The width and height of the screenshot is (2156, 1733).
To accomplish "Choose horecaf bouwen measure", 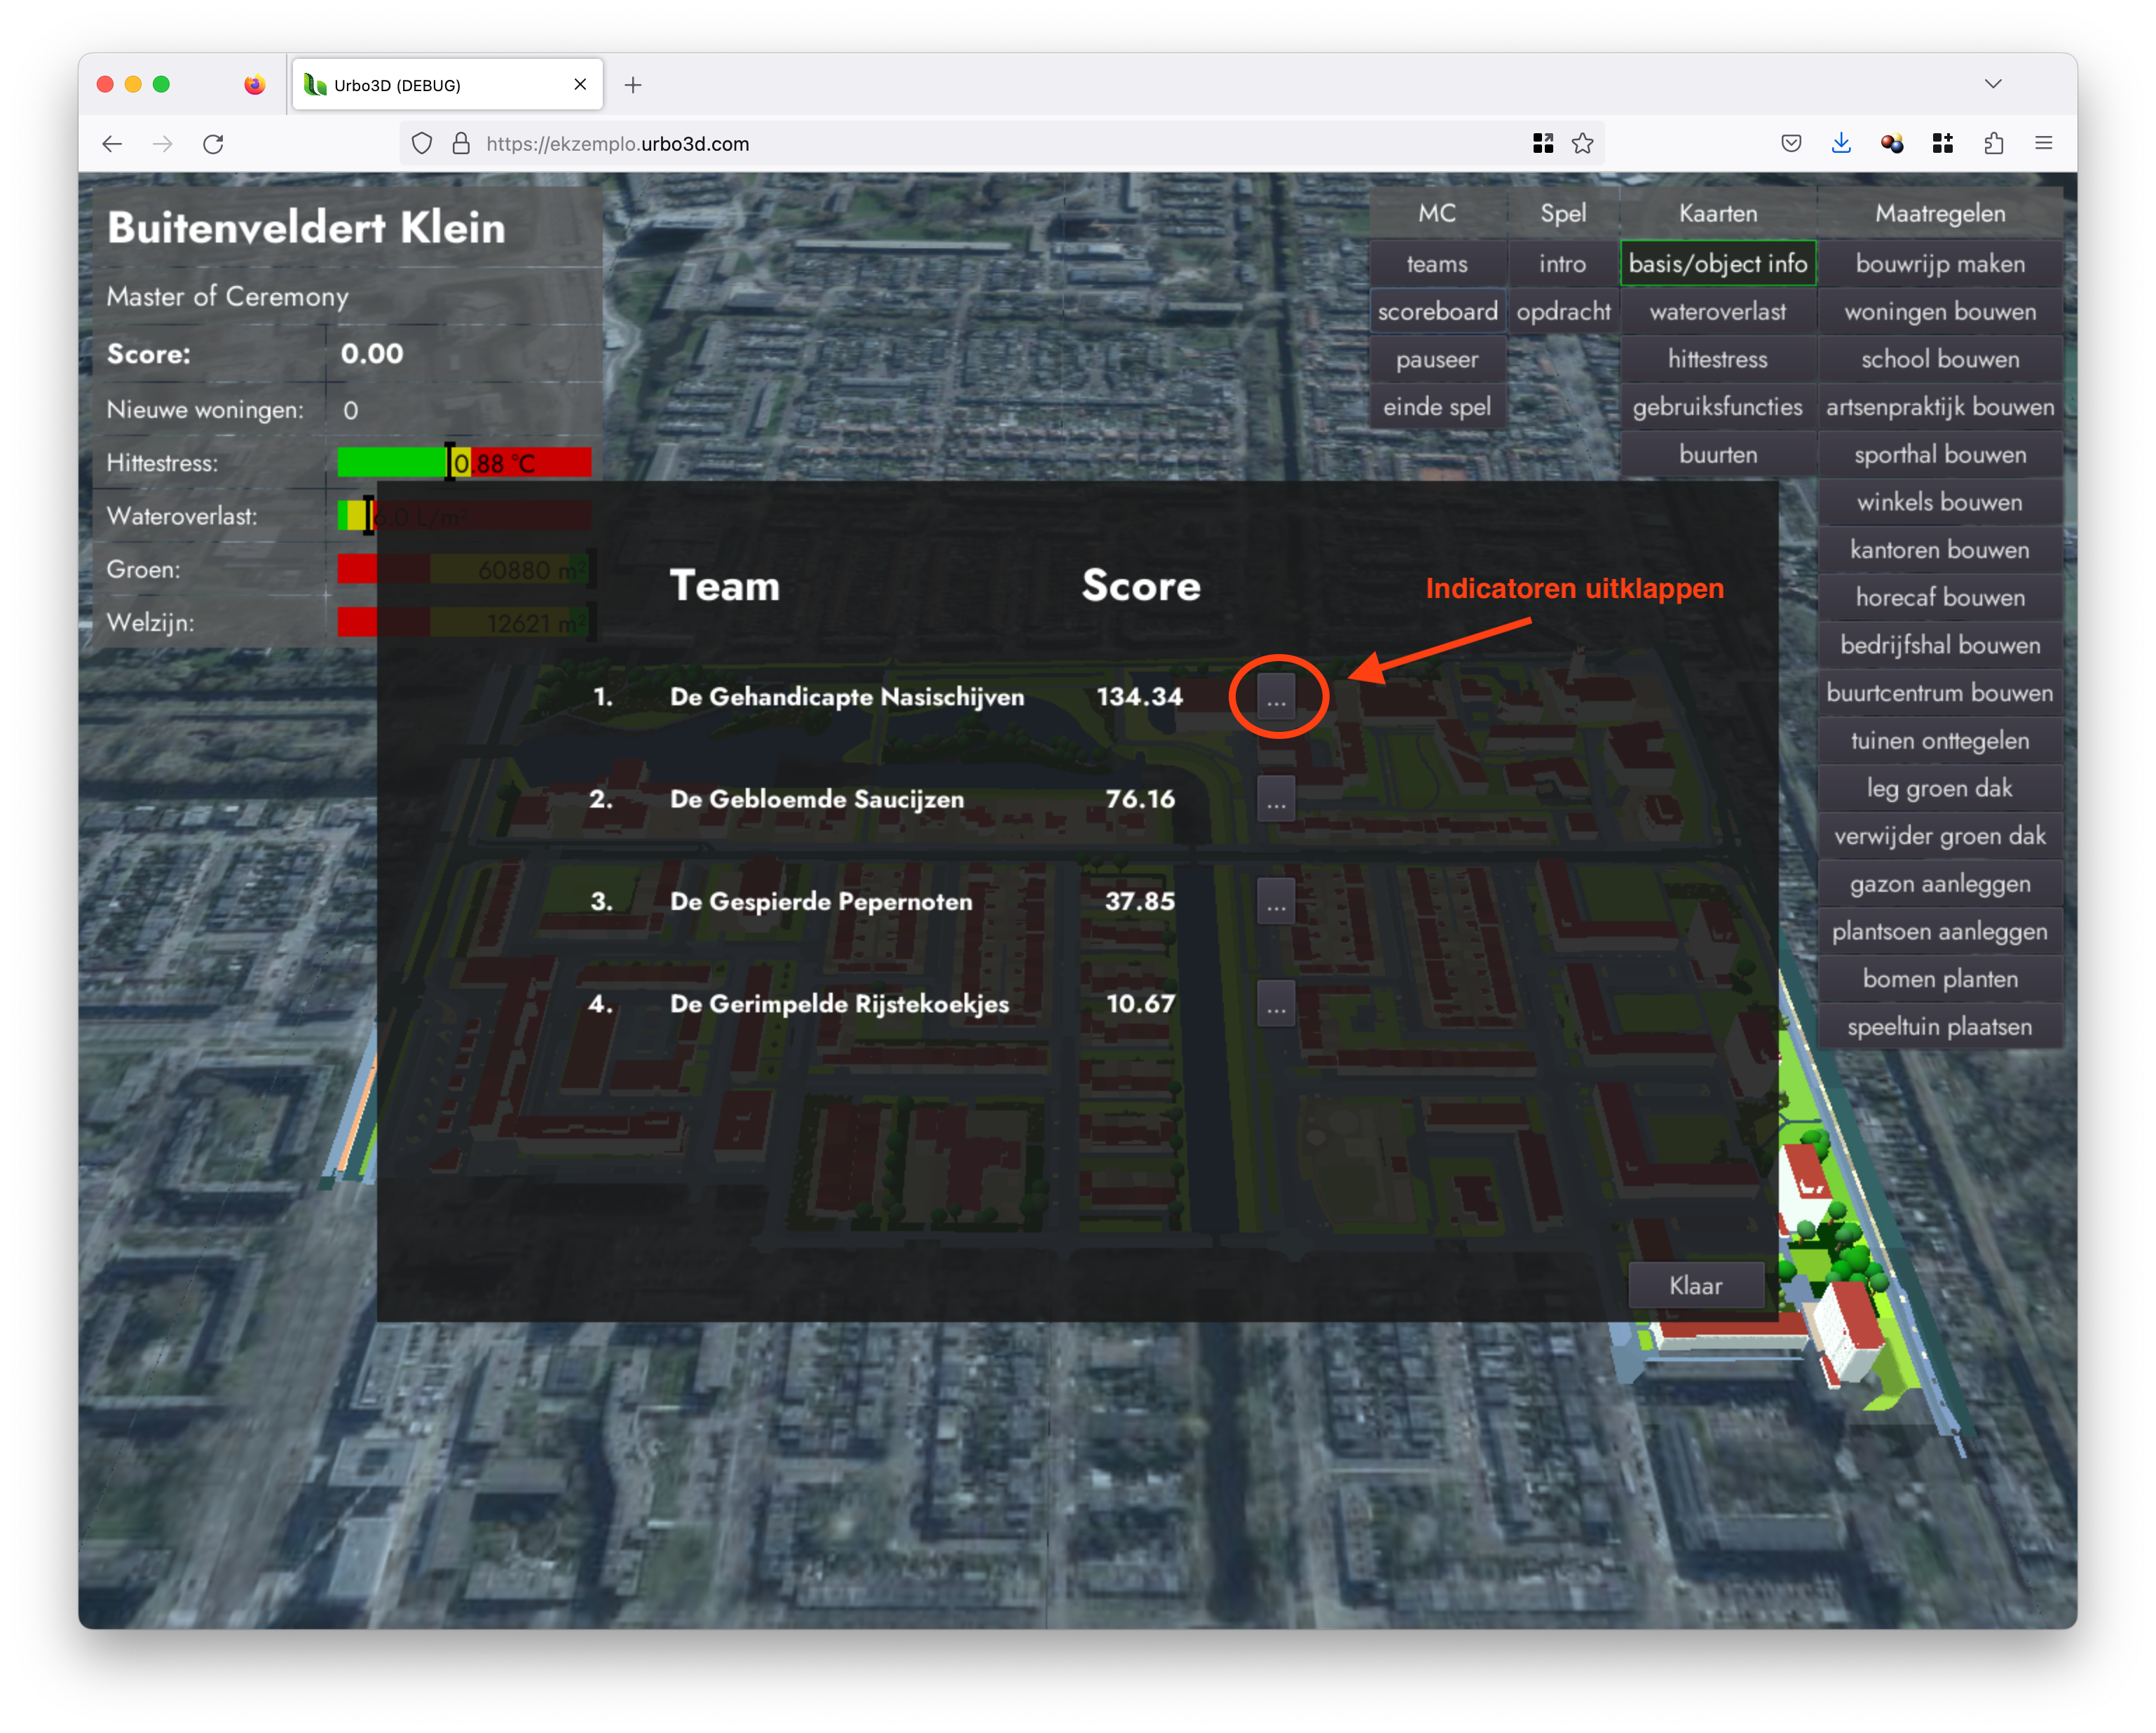I will [x=1940, y=598].
